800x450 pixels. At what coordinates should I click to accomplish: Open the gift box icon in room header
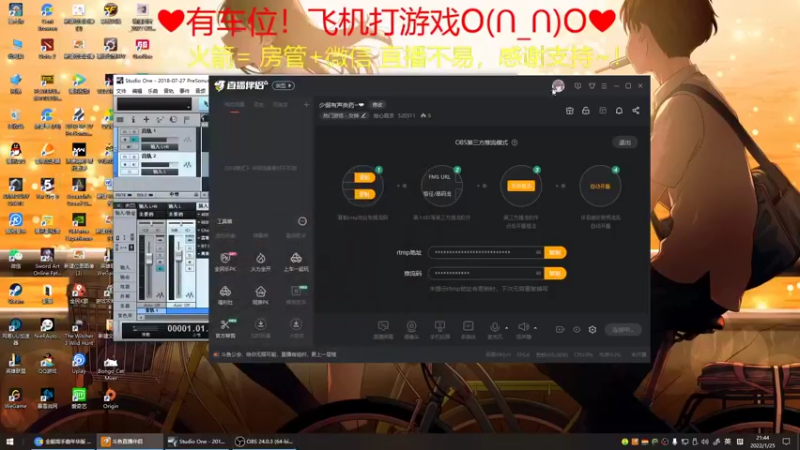[x=570, y=111]
